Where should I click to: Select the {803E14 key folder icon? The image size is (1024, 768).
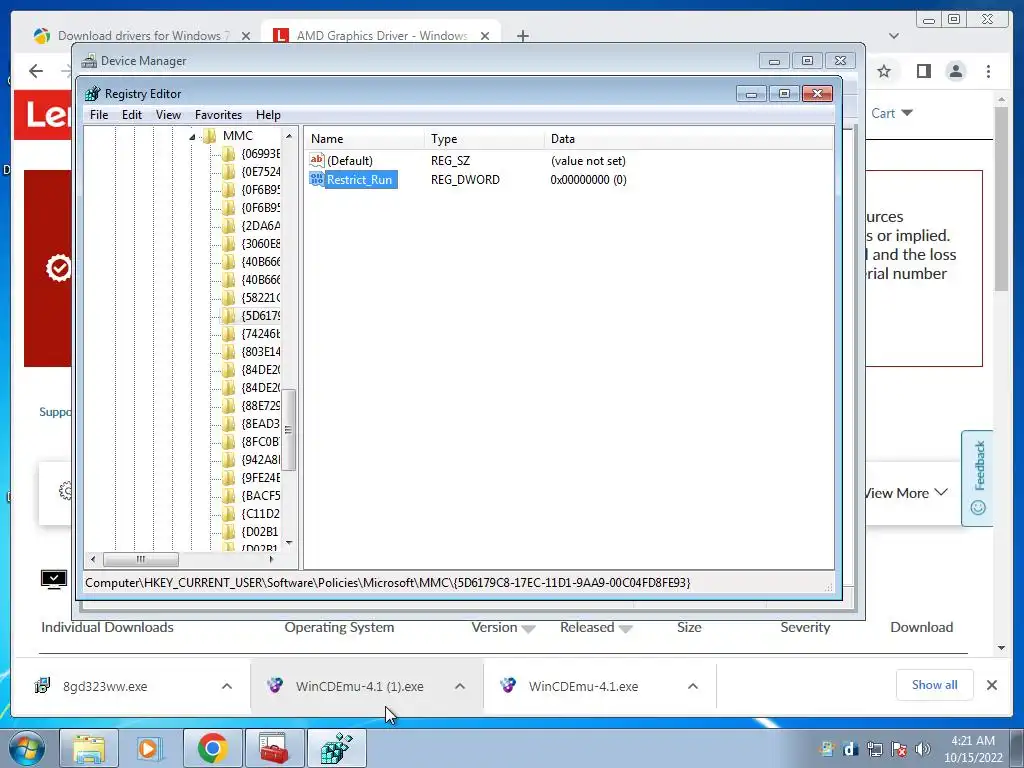coord(229,352)
